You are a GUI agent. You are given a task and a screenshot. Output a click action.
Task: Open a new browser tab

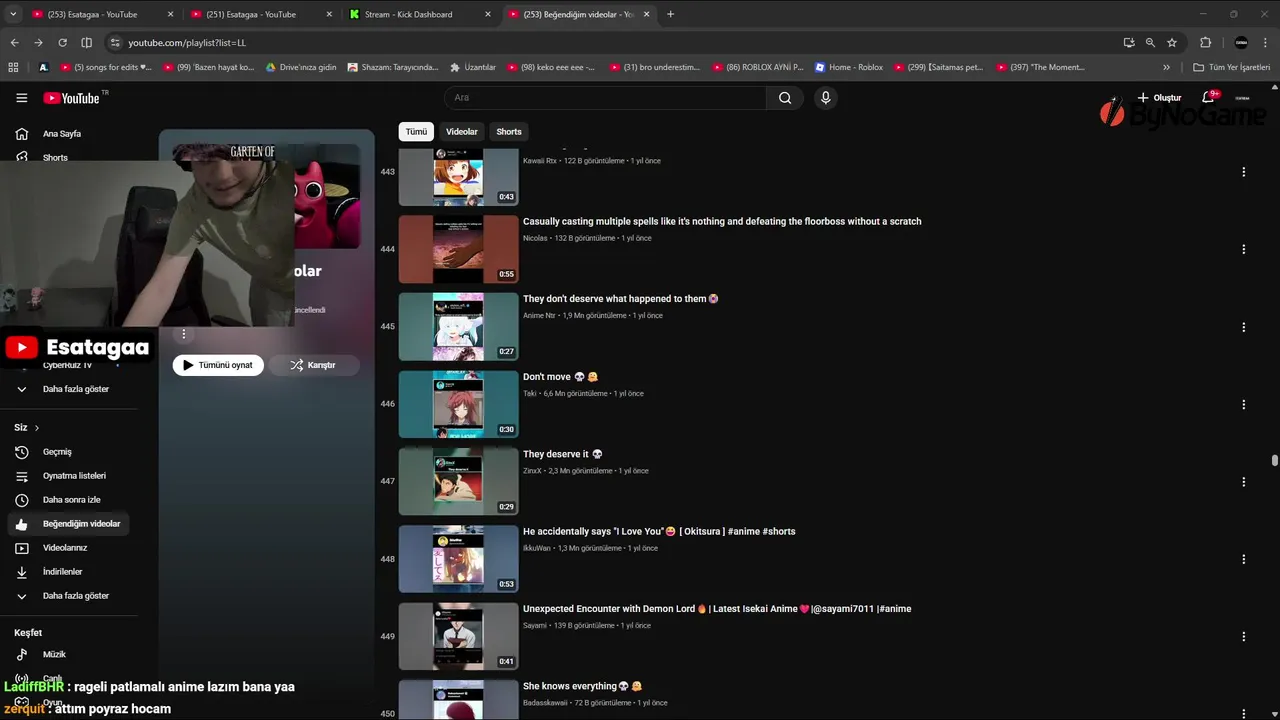(x=670, y=14)
